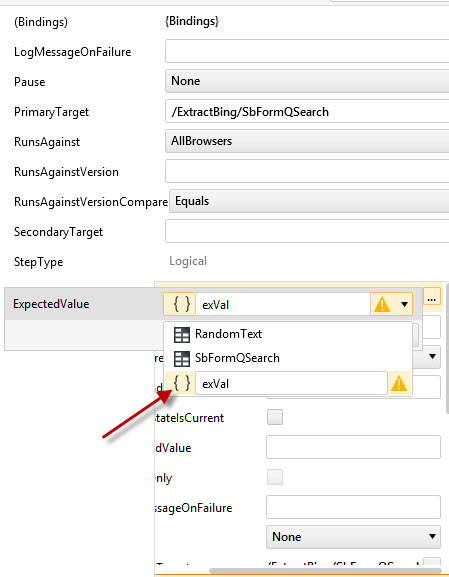449x577 pixels.
Task: Open the RunsAgainstVersionCompare Equals dropdown
Action: [309, 201]
